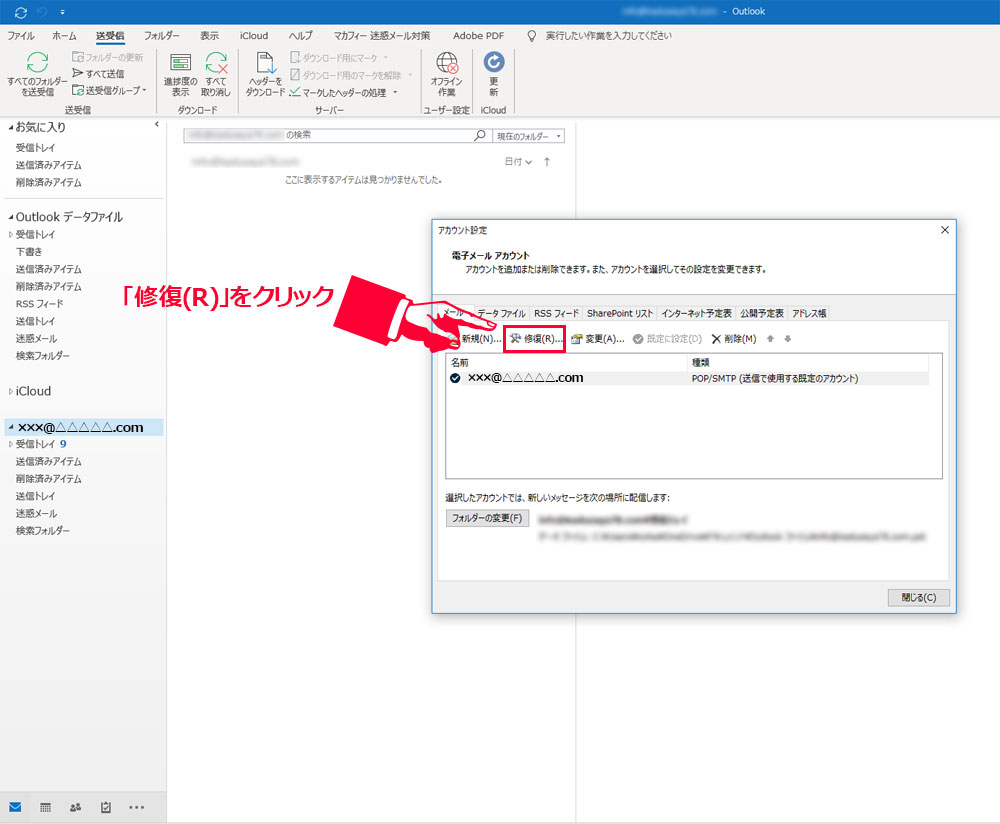1000x824 pixels.
Task: Click the tell-me search box
Action: click(608, 36)
